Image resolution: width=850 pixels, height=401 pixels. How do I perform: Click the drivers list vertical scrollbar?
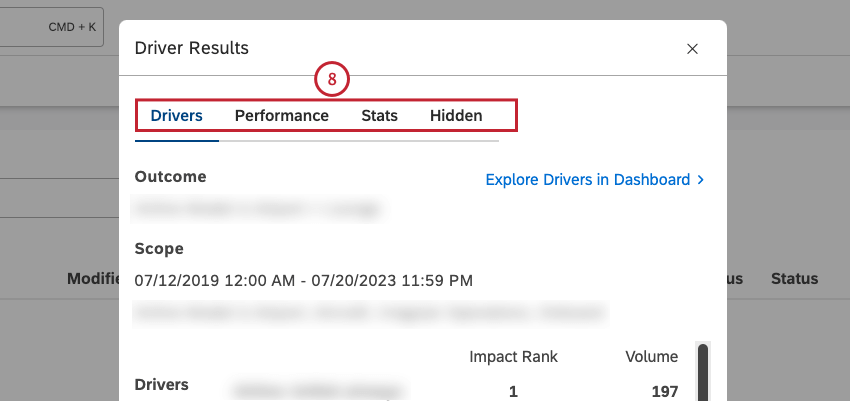(x=703, y=371)
